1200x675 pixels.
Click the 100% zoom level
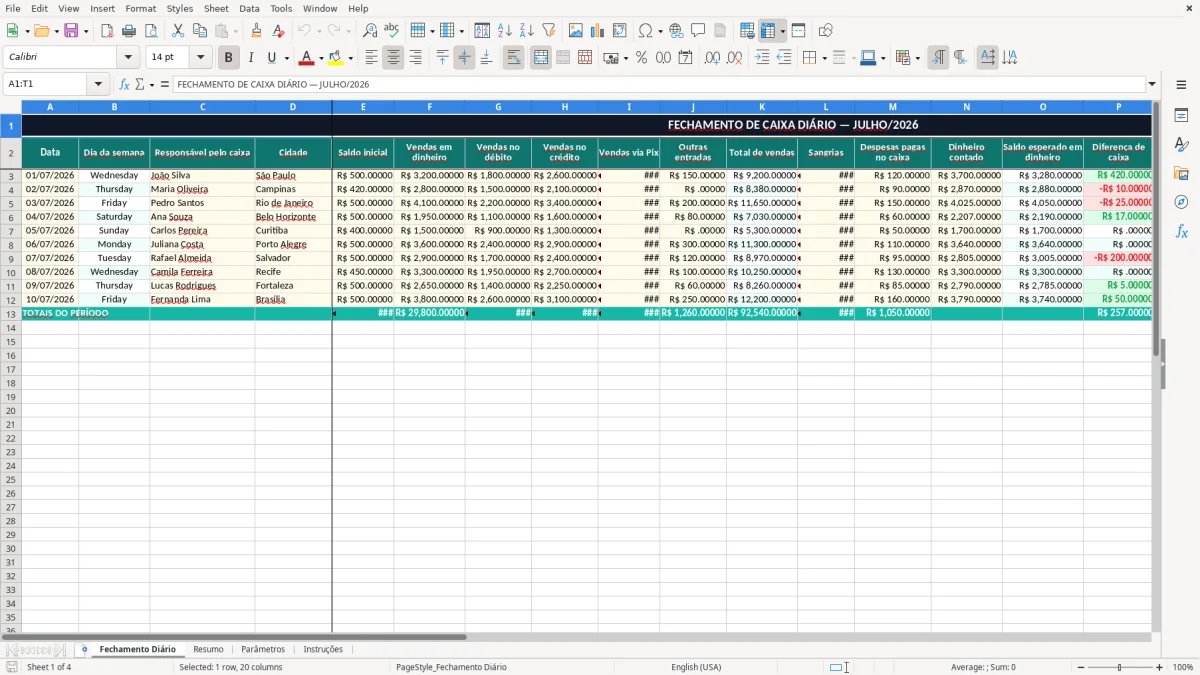pyautogui.click(x=1183, y=667)
